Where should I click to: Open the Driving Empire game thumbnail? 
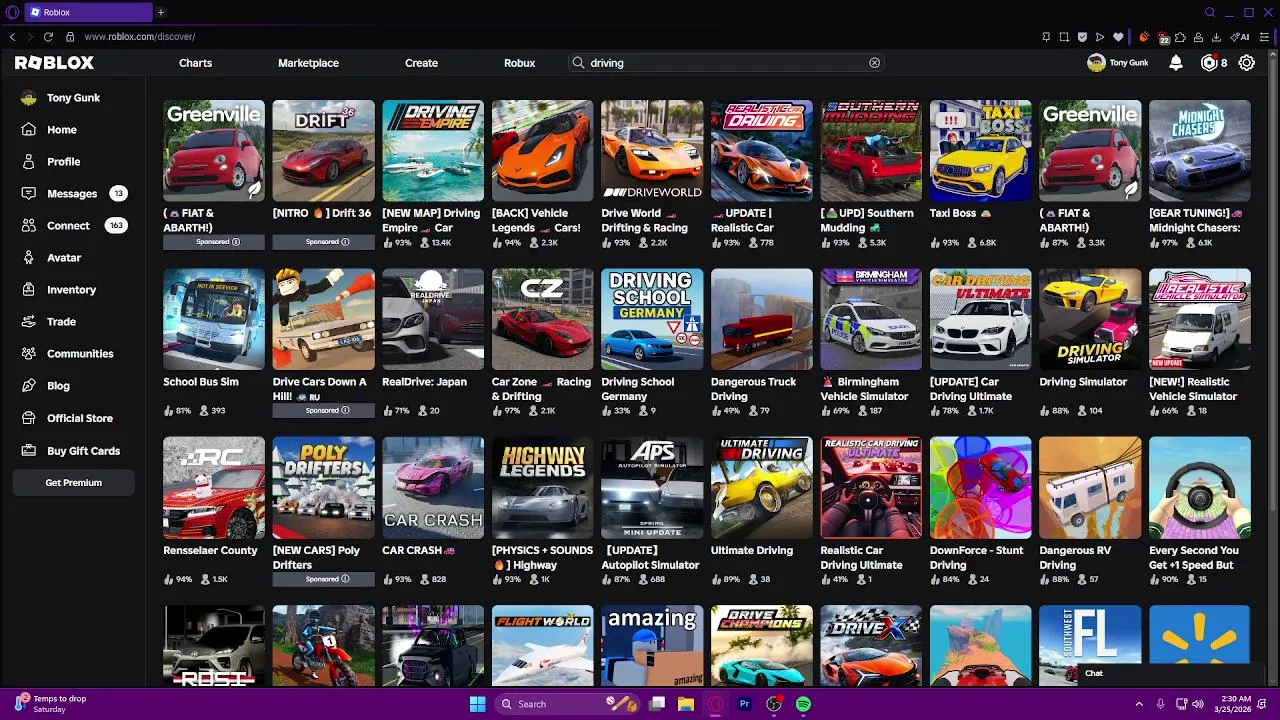tap(433, 151)
